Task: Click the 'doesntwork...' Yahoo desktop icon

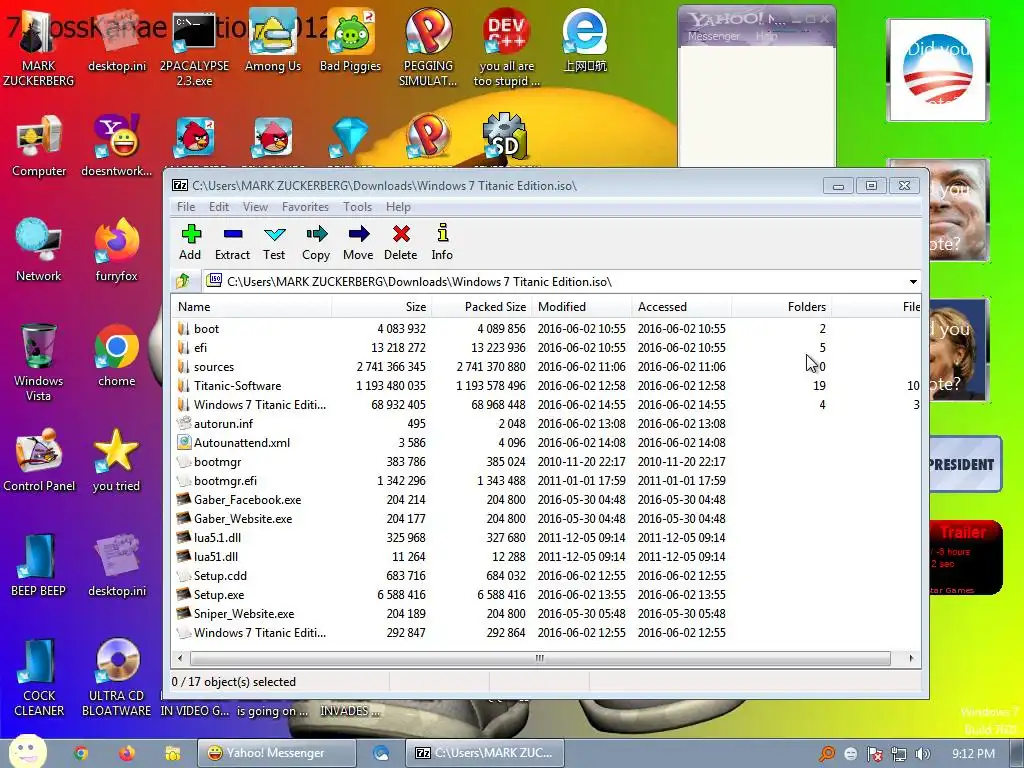Action: (116, 146)
